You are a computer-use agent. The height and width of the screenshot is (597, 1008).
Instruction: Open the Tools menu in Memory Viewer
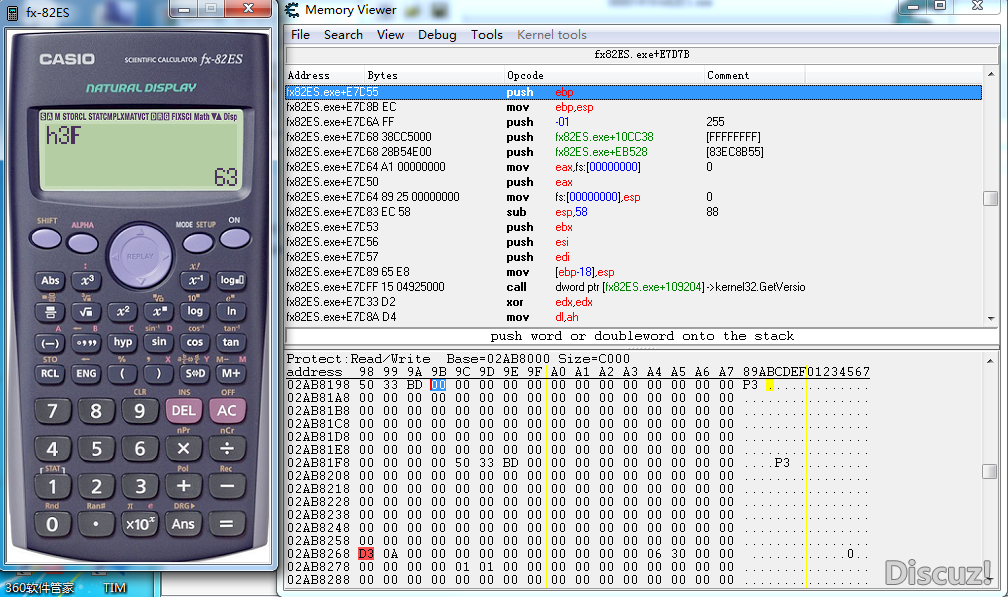pyautogui.click(x=487, y=35)
